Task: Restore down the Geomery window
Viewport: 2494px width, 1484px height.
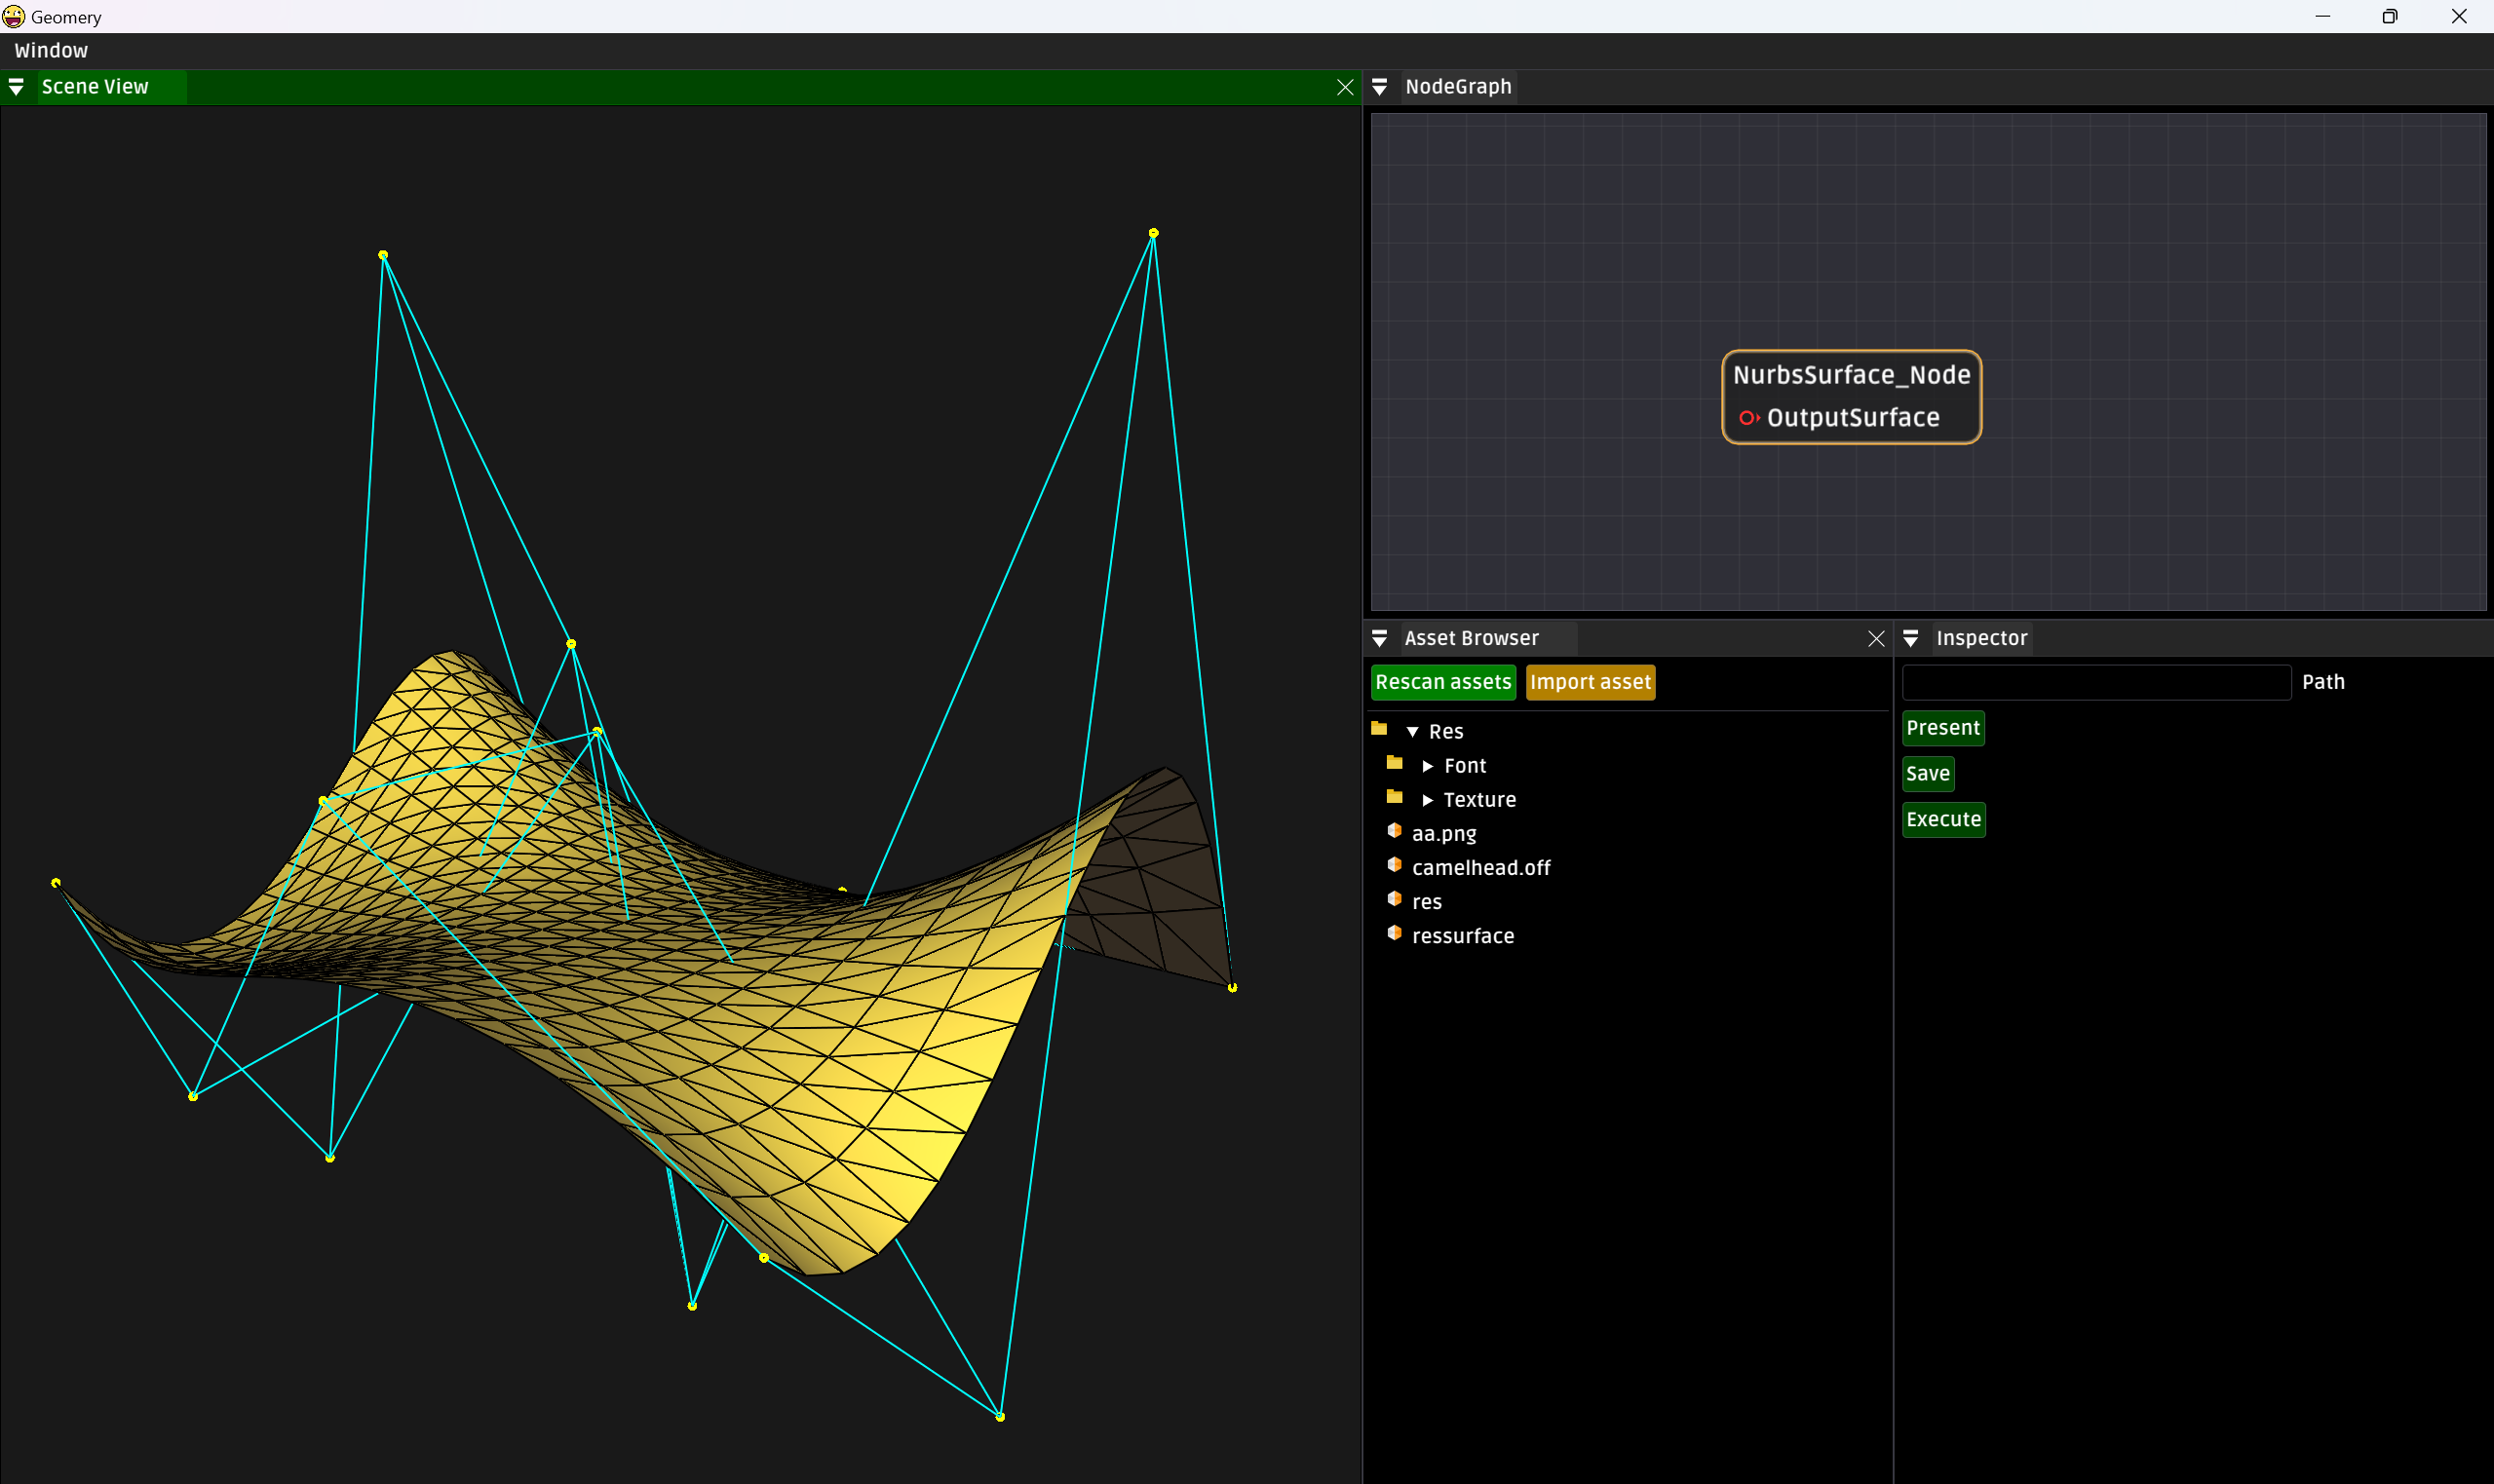Action: 2390,16
